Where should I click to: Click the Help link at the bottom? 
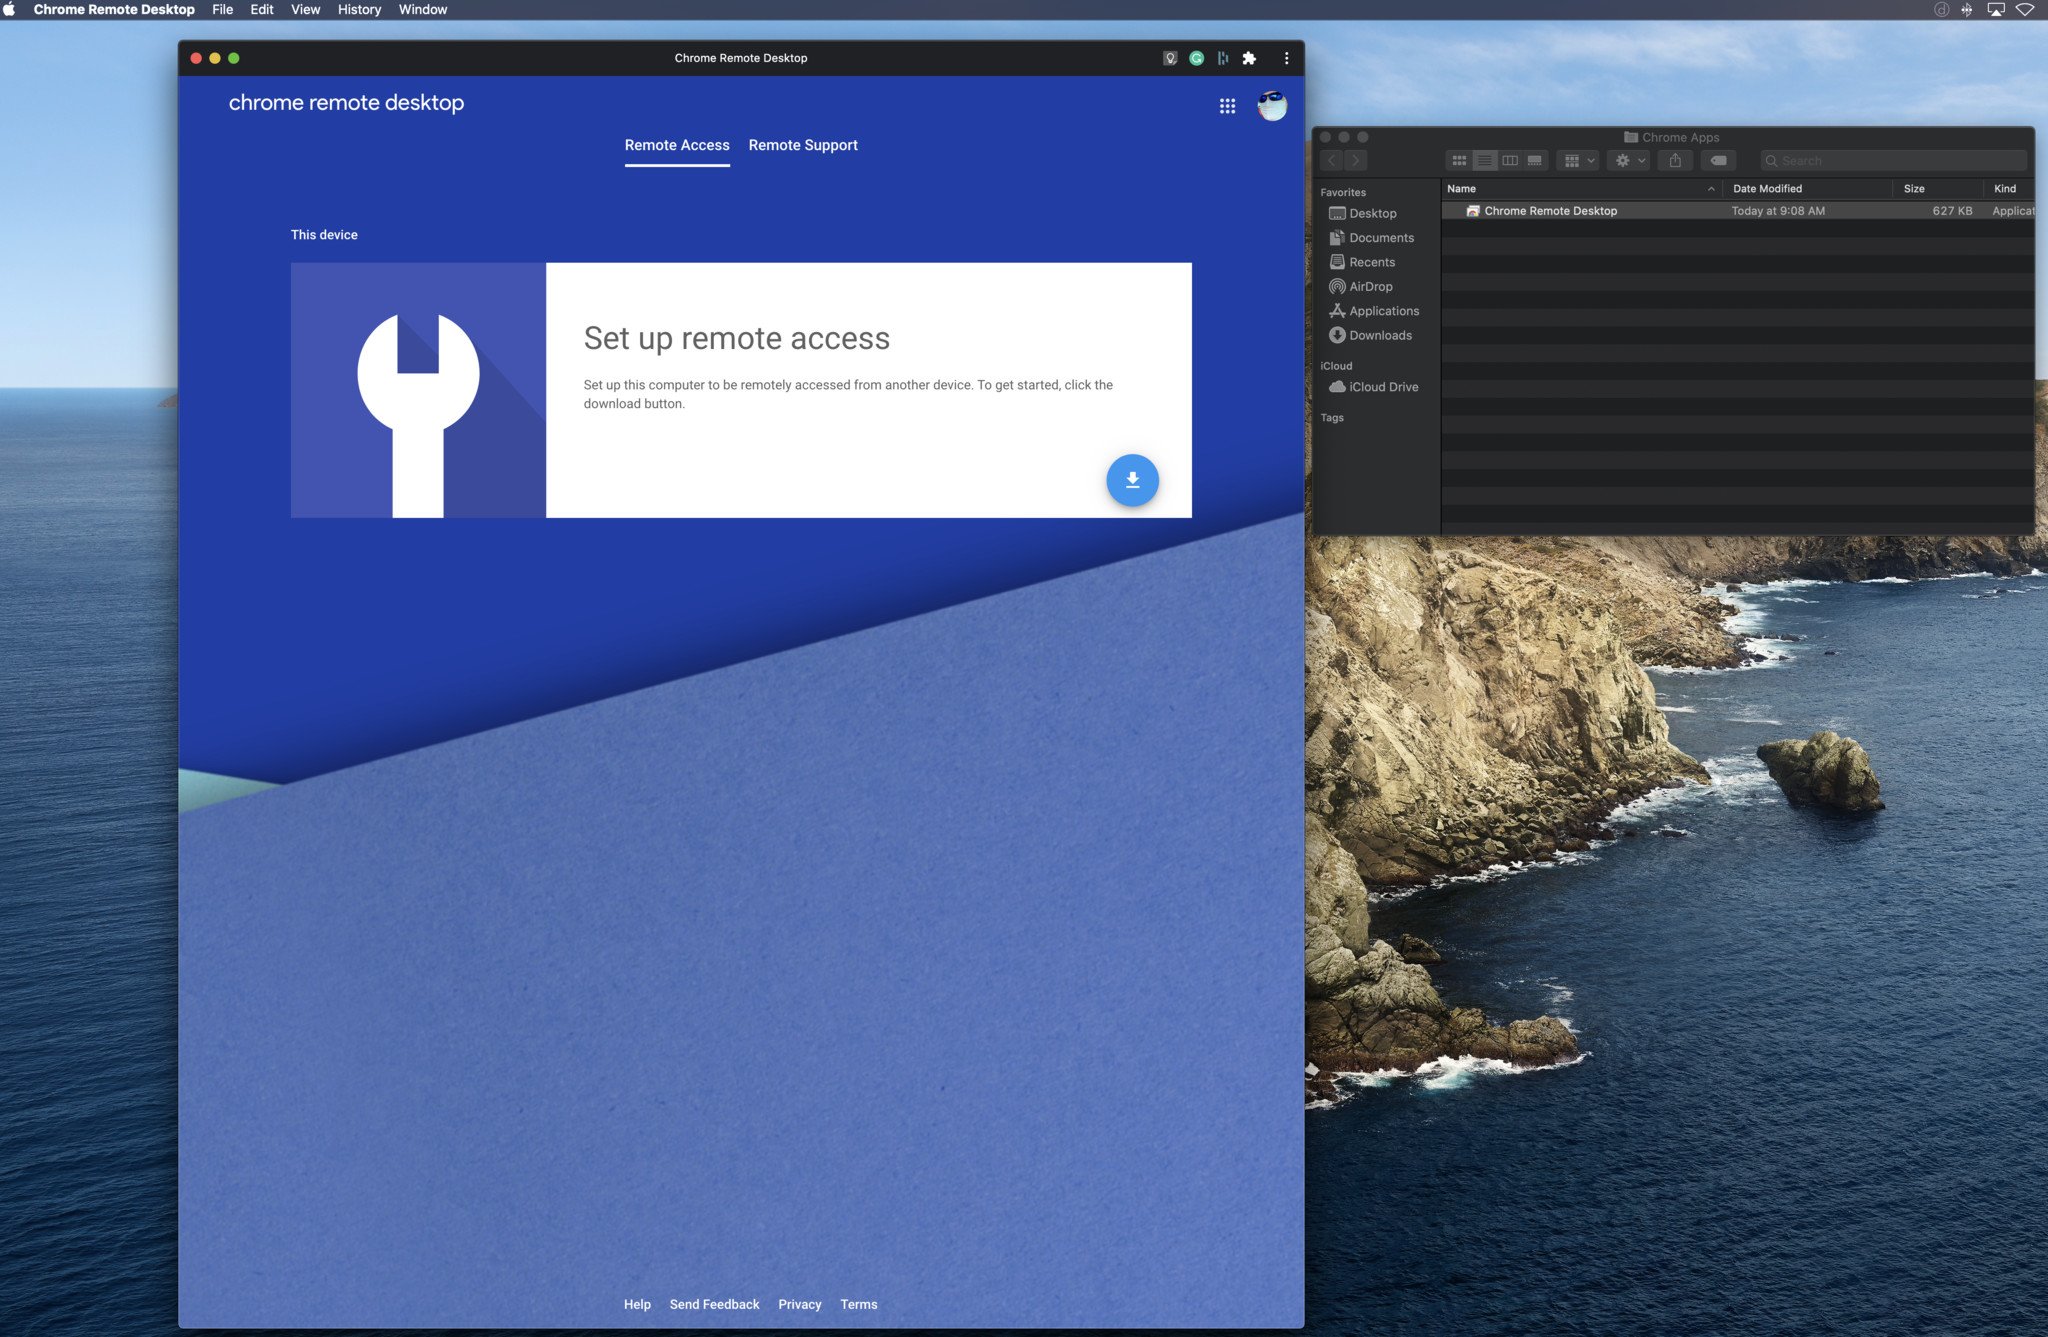click(637, 1301)
